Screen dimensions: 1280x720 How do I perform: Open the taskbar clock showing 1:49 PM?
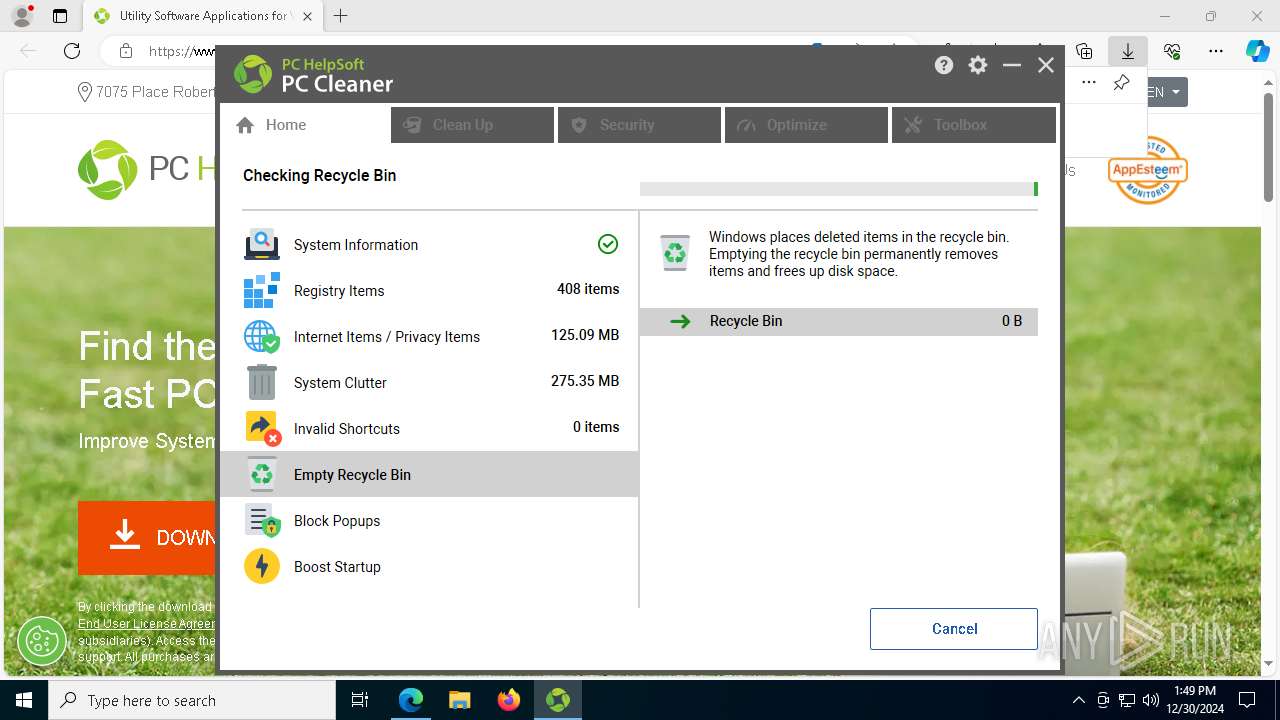[x=1196, y=700]
